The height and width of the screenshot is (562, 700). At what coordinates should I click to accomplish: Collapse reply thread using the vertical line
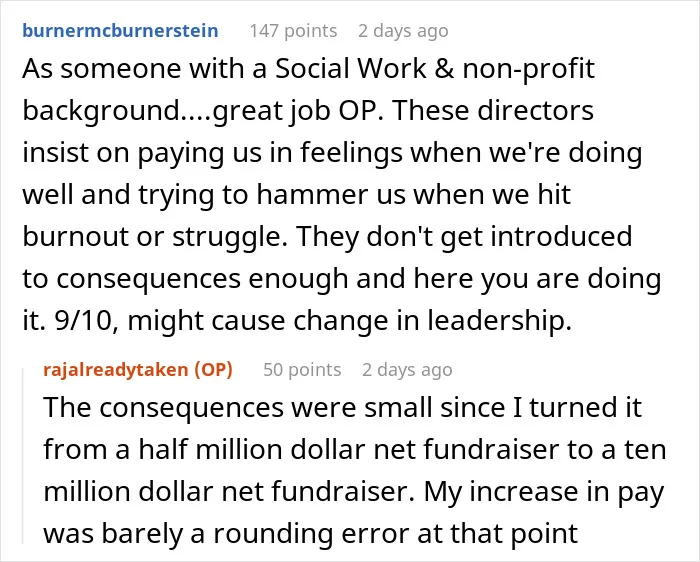(x=24, y=455)
